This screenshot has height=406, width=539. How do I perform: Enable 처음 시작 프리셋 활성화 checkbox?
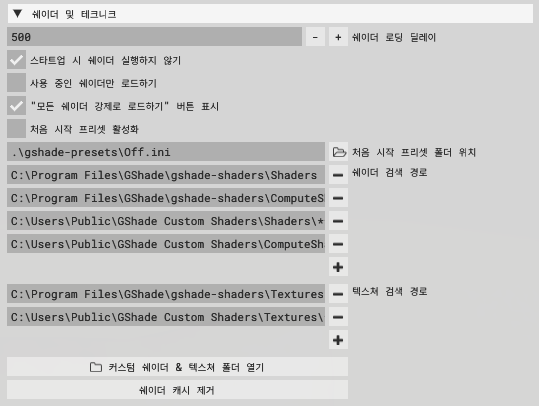click(x=16, y=129)
